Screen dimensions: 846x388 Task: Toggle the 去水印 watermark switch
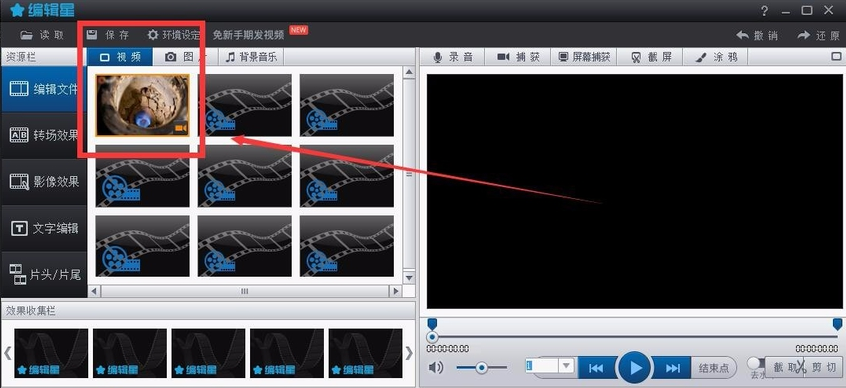pyautogui.click(x=755, y=363)
